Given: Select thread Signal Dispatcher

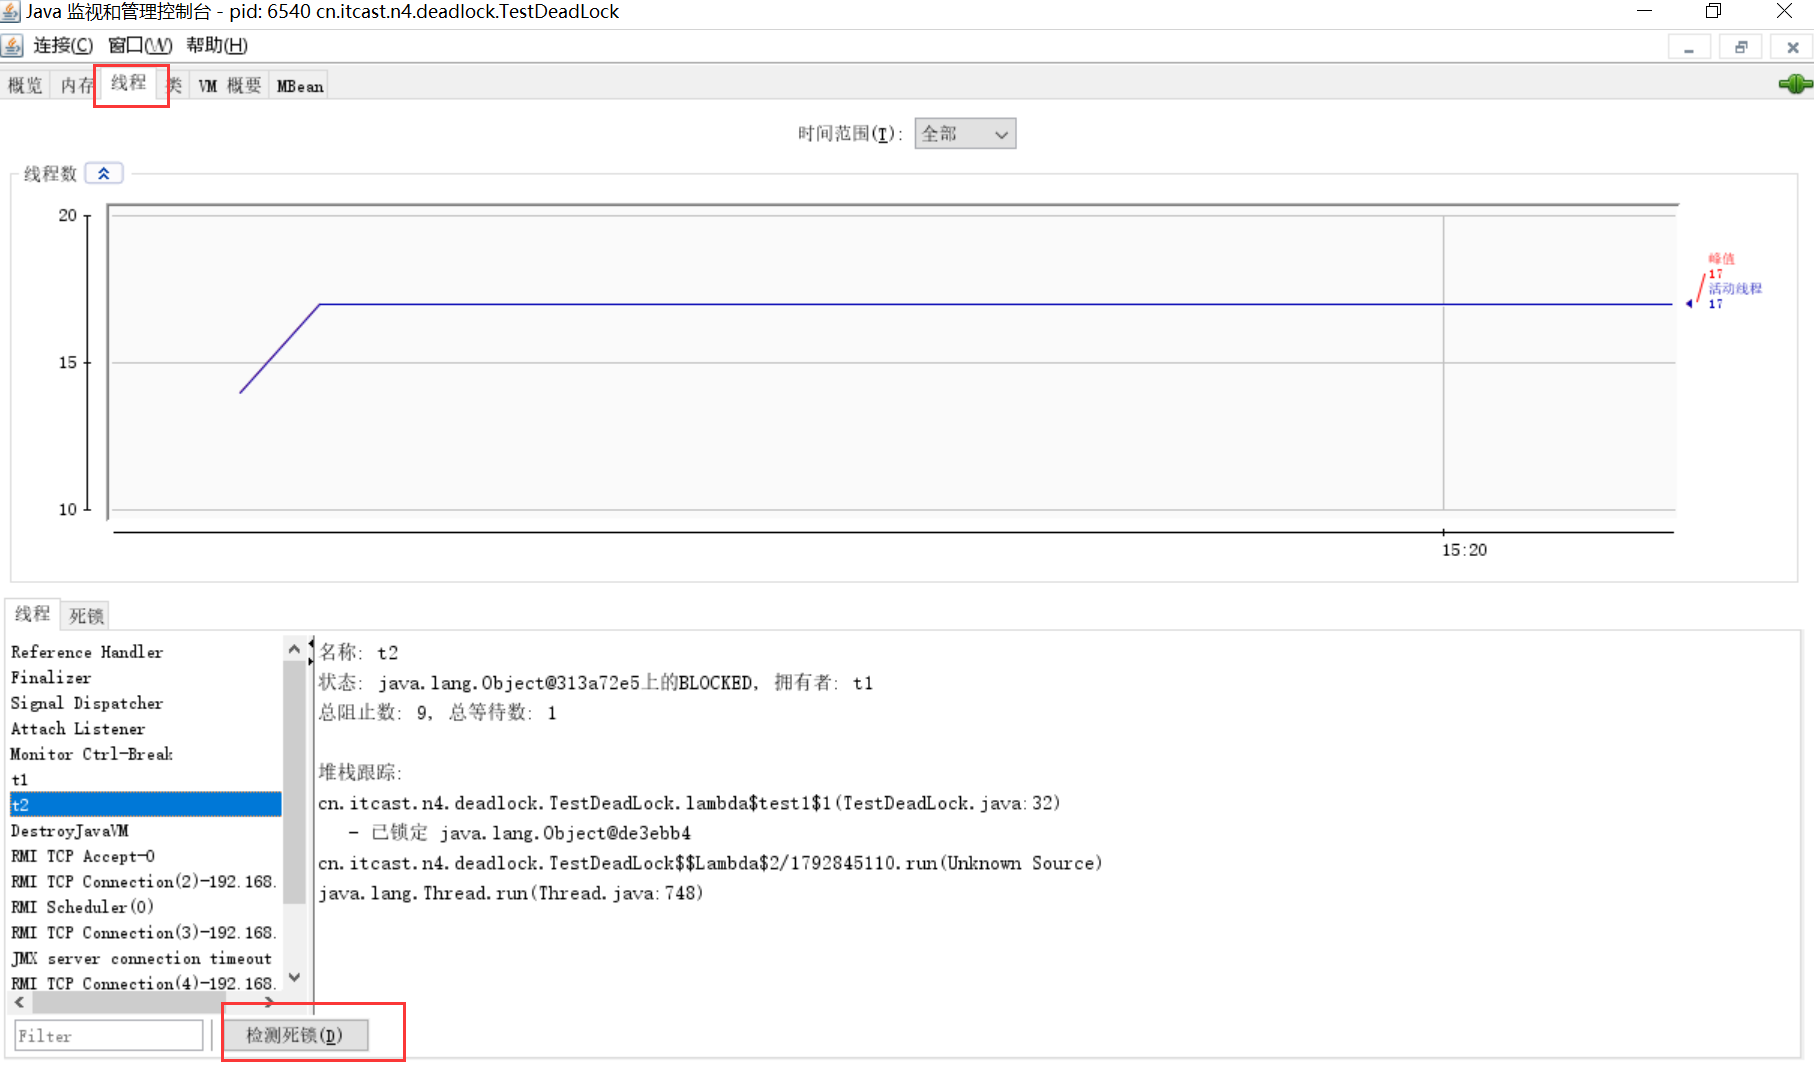Looking at the screenshot, I should click(x=146, y=703).
